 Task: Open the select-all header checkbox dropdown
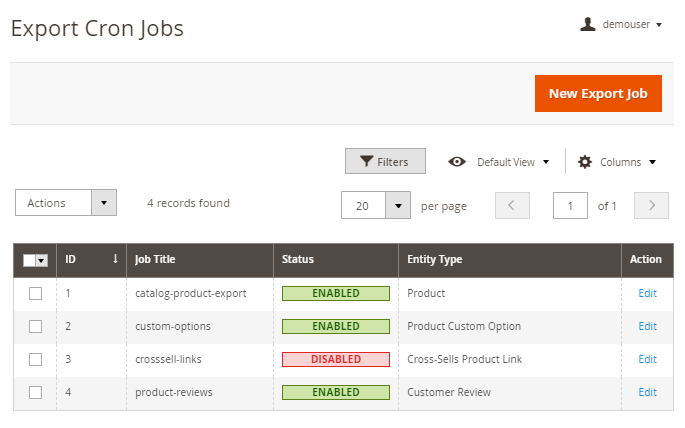coord(42,260)
